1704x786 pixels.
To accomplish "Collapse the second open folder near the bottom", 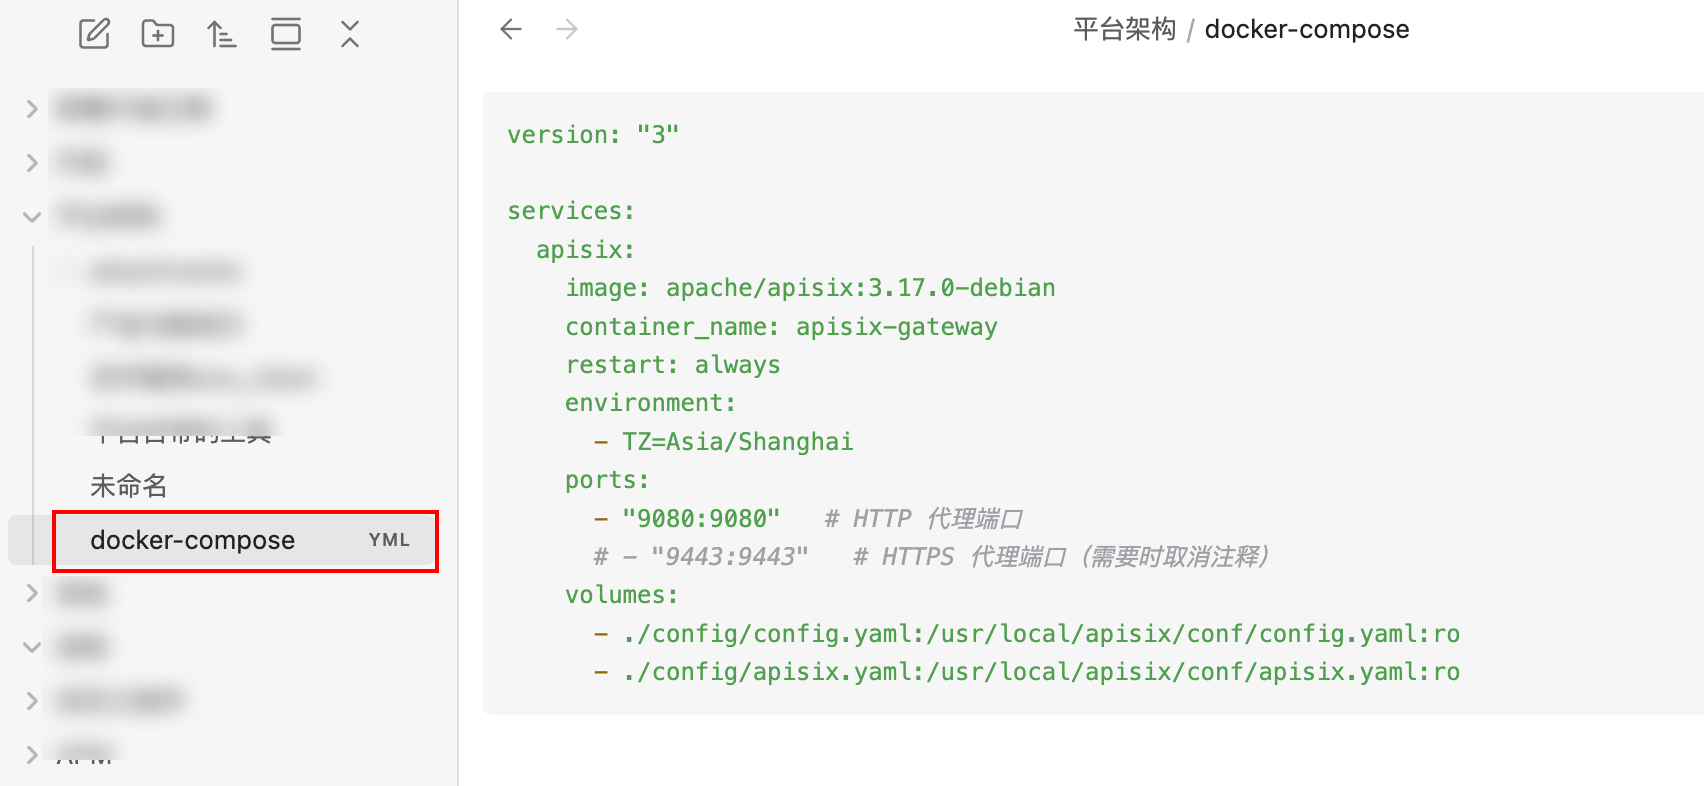I will 32,647.
